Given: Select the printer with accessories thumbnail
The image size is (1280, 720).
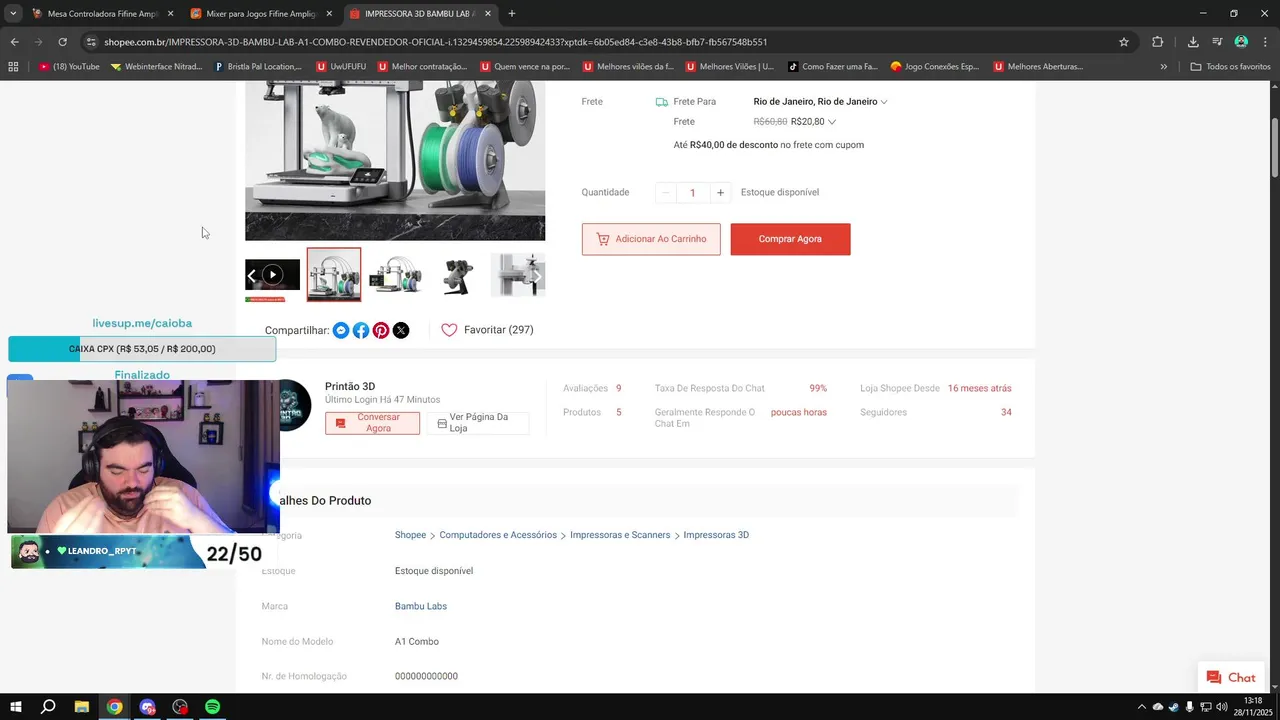Looking at the screenshot, I should pos(395,274).
